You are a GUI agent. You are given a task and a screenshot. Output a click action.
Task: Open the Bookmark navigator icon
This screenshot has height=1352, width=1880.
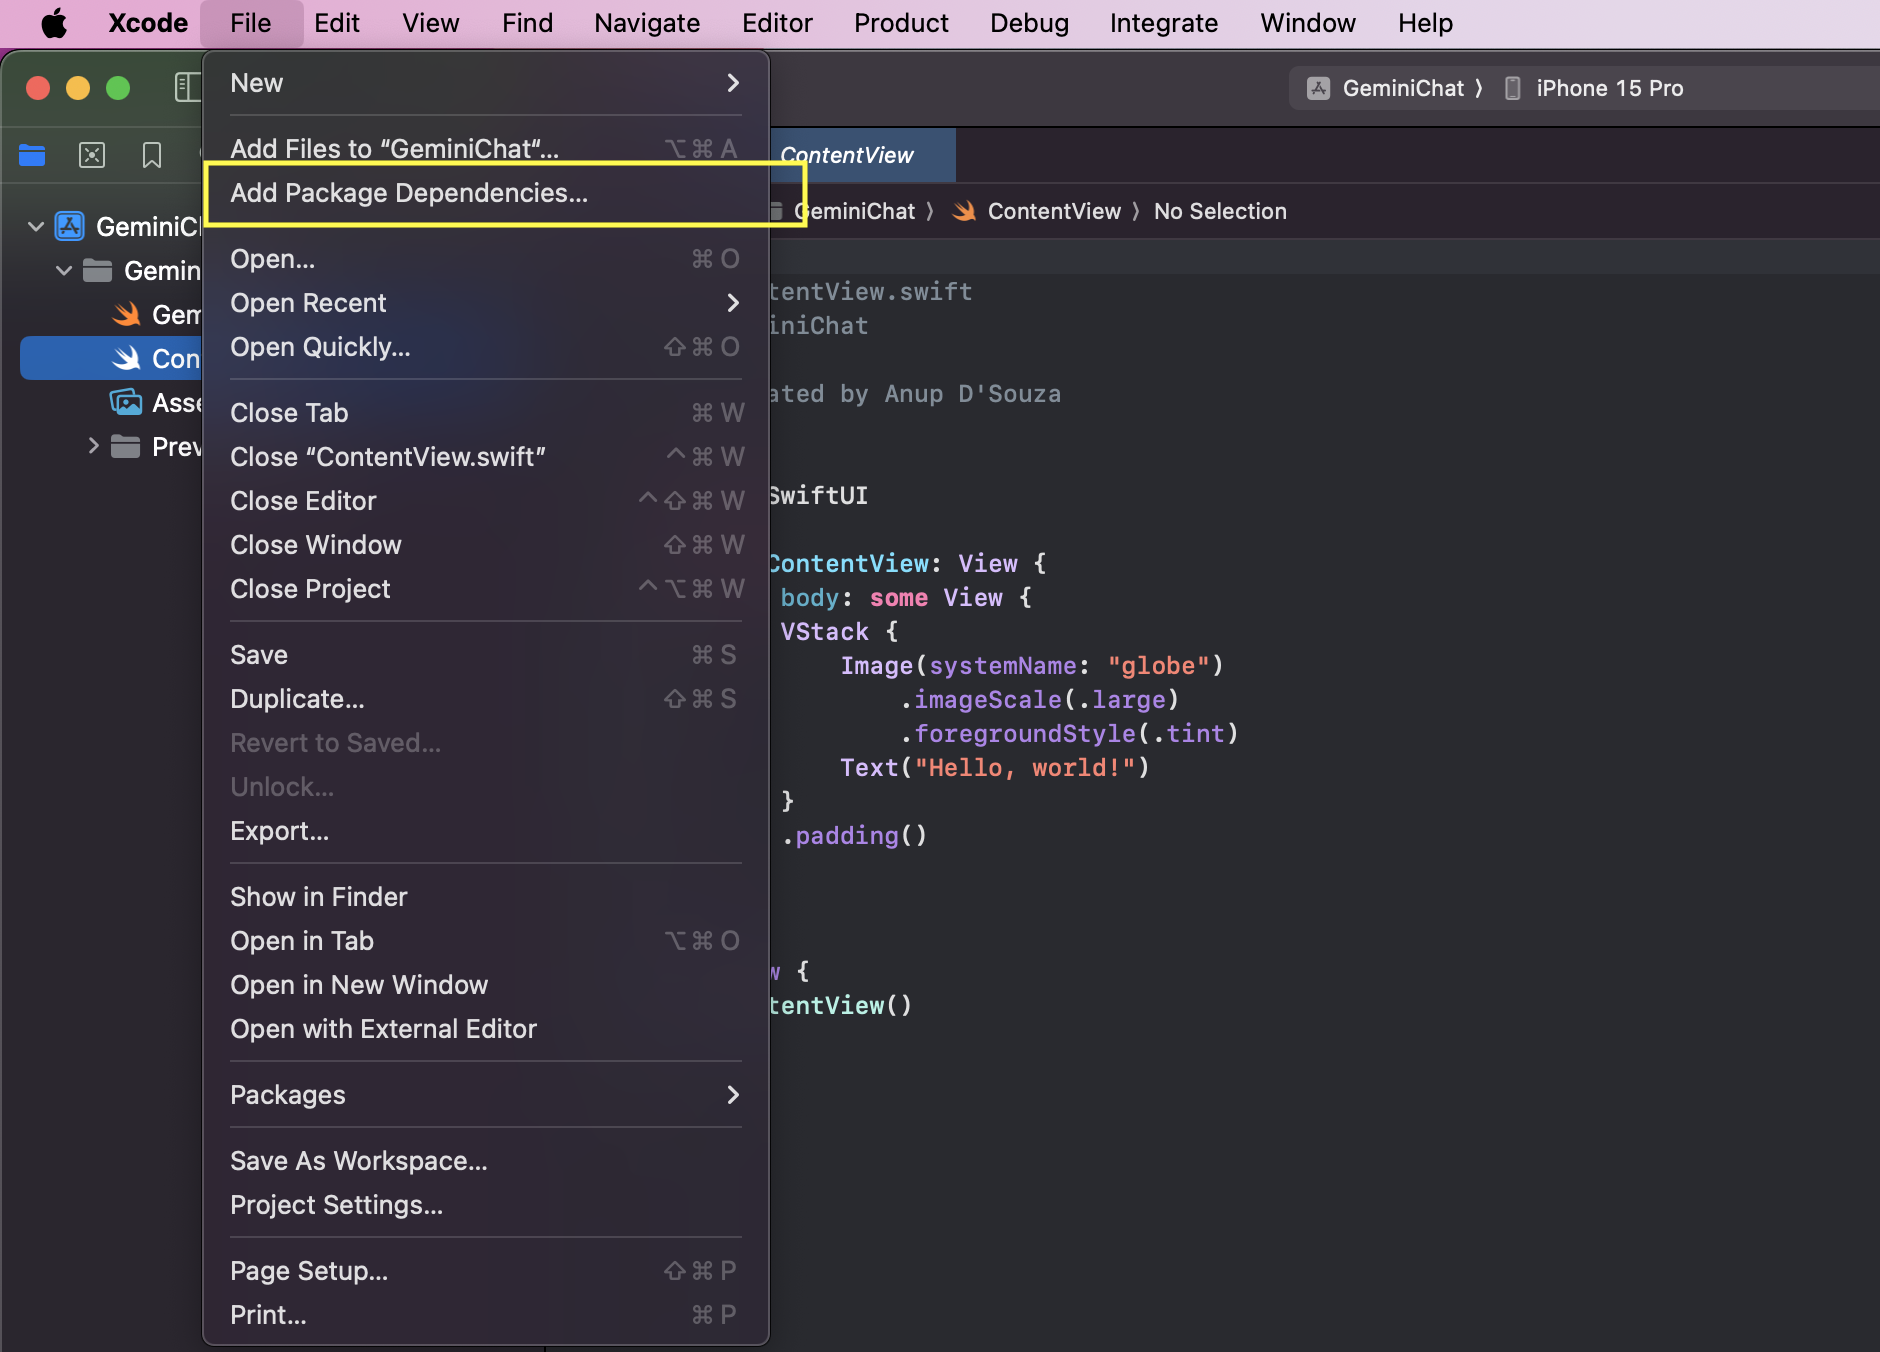pyautogui.click(x=152, y=155)
